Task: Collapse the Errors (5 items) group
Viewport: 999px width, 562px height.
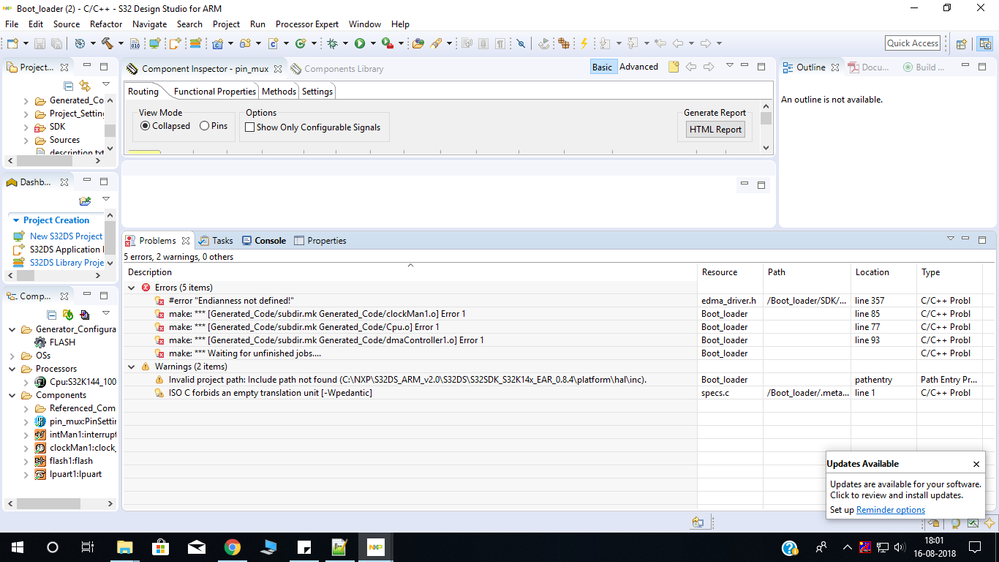Action: coord(131,288)
